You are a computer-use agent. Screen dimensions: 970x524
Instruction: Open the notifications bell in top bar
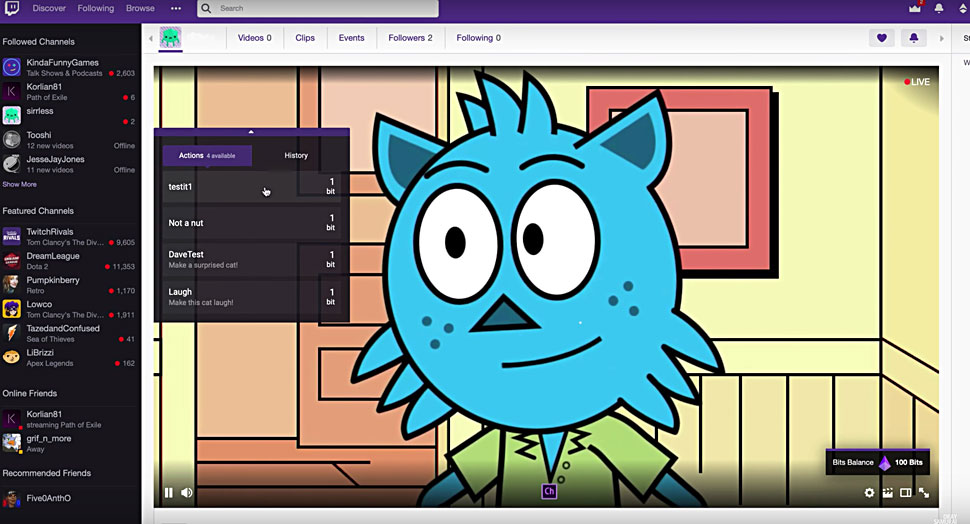(939, 8)
